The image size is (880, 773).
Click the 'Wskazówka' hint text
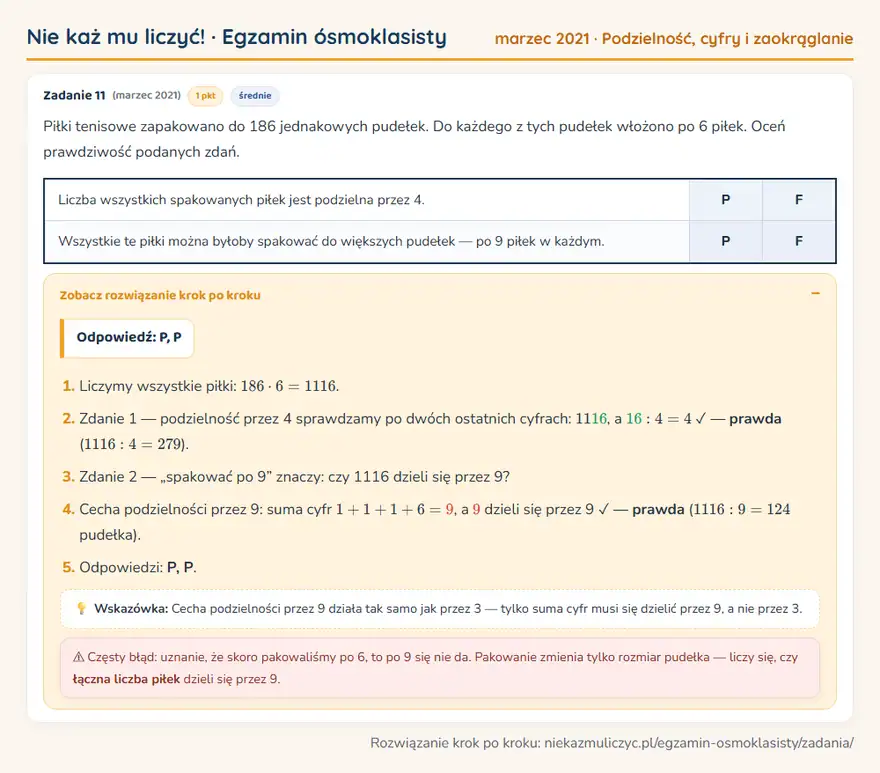tap(448, 609)
